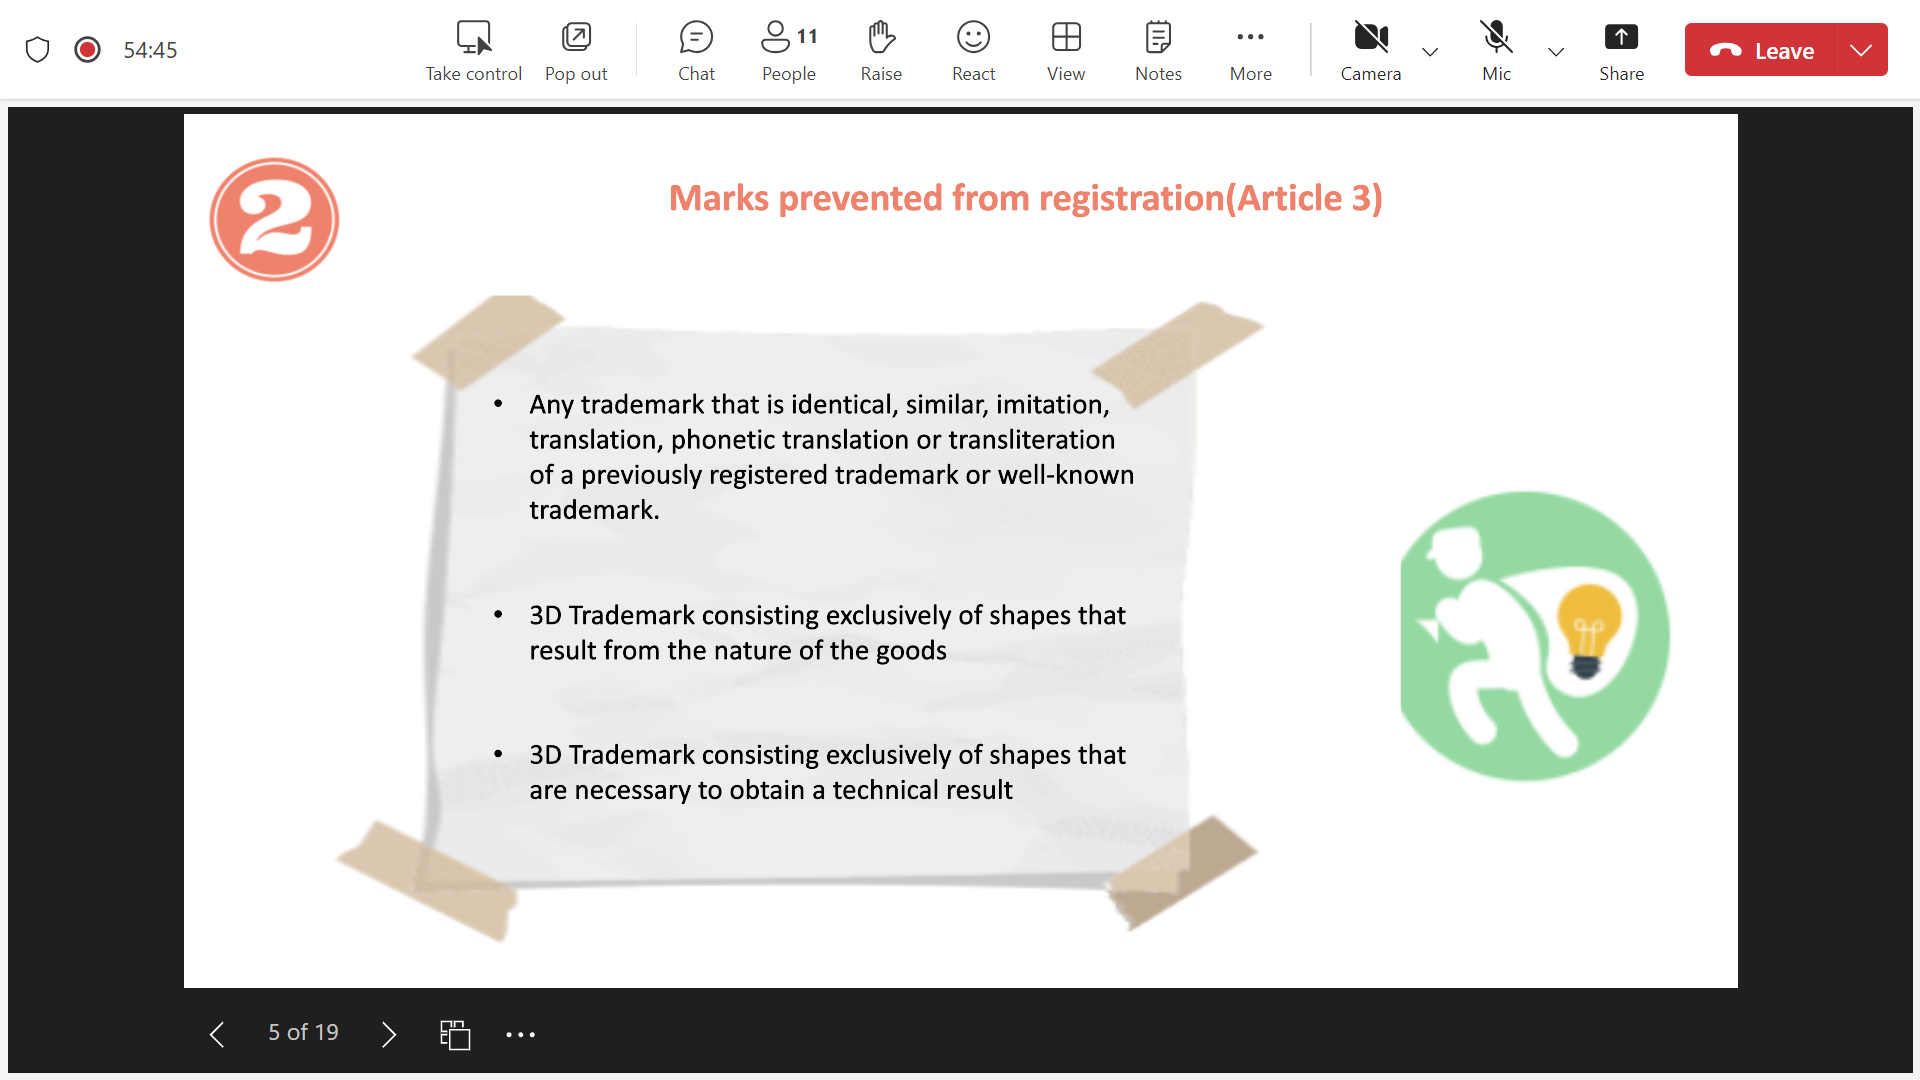Open the React emoji menu
The image size is (1920, 1080).
(x=973, y=50)
